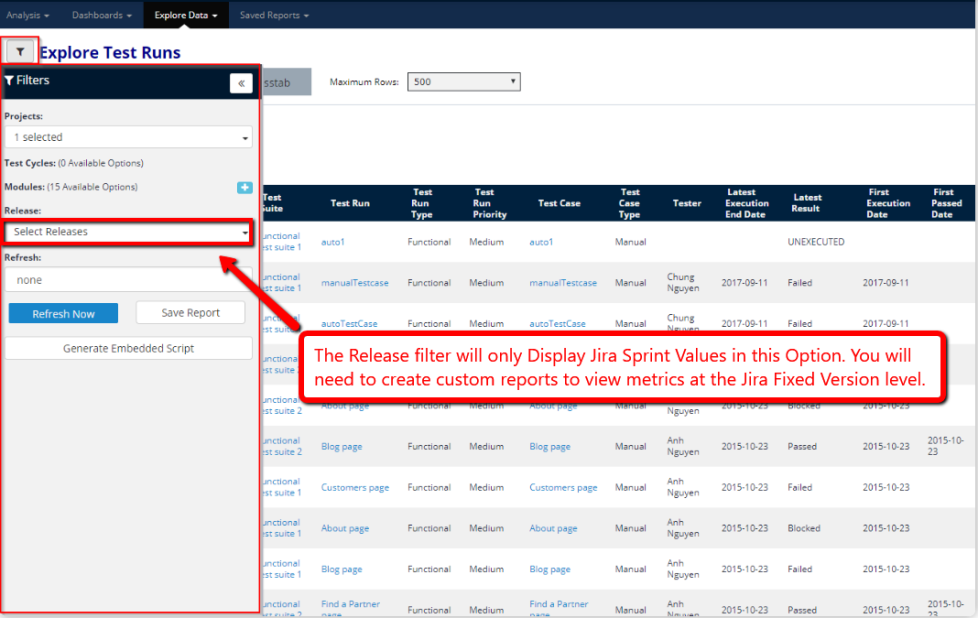Screen dimensions: 978x618
Task: Open the Analysis menu
Action: click(27, 15)
